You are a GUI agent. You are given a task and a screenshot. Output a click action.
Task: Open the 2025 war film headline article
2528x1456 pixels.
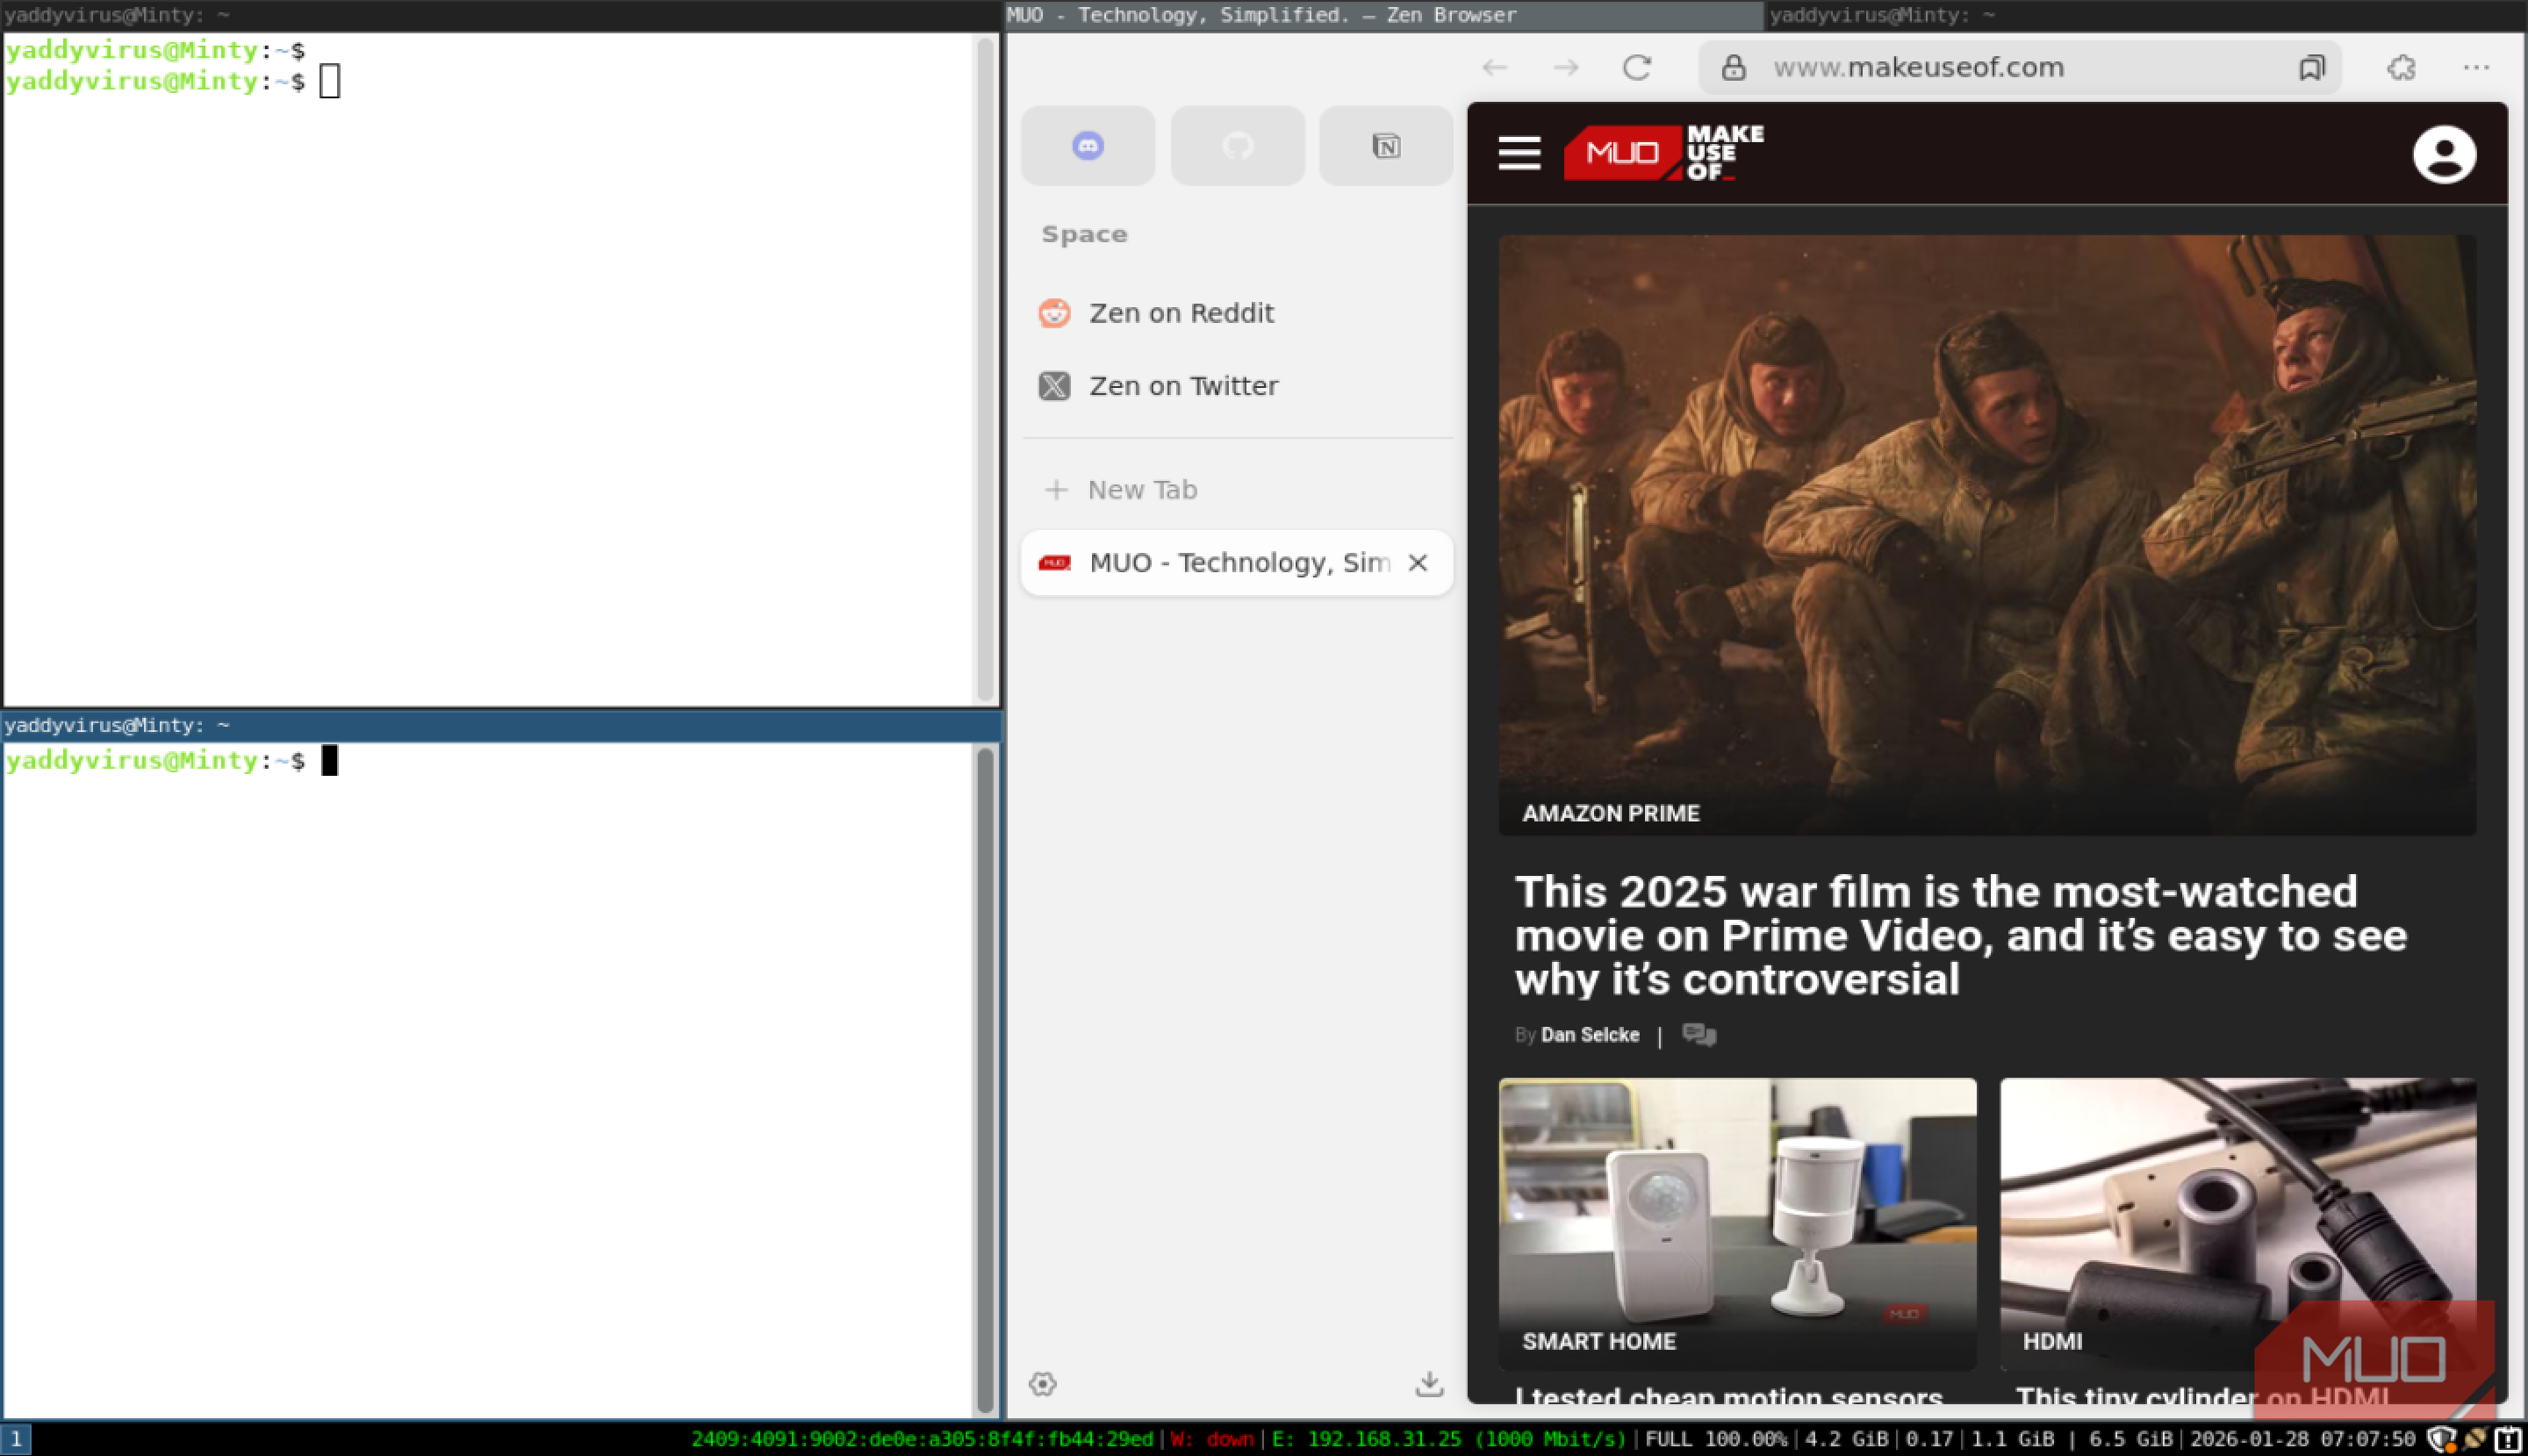click(1960, 935)
